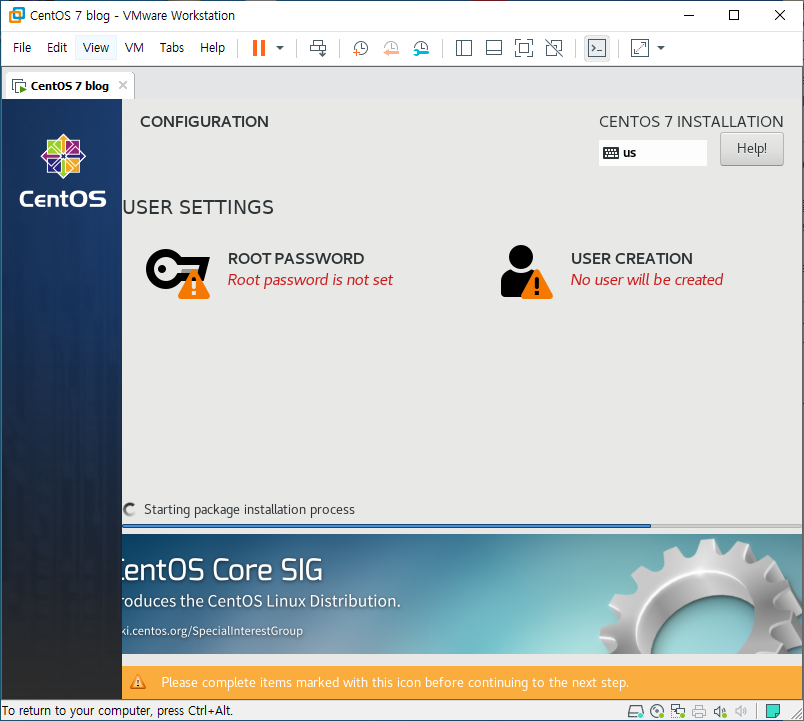Open USER CREATION settings
Image resolution: width=804 pixels, height=721 pixels.
[x=612, y=270]
